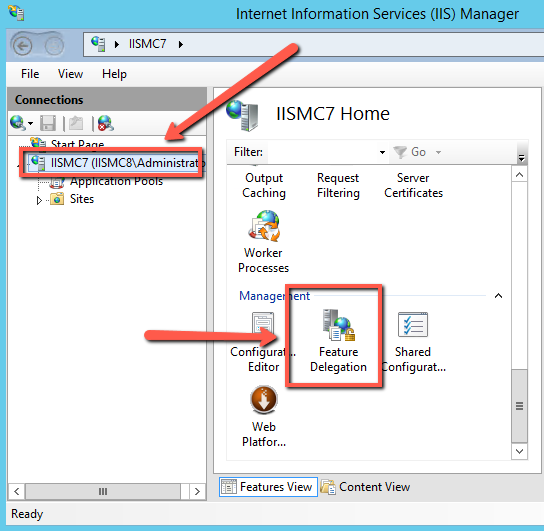This screenshot has height=531, width=544.
Task: Click the IISMC7 Home server icon
Action: (x=243, y=115)
